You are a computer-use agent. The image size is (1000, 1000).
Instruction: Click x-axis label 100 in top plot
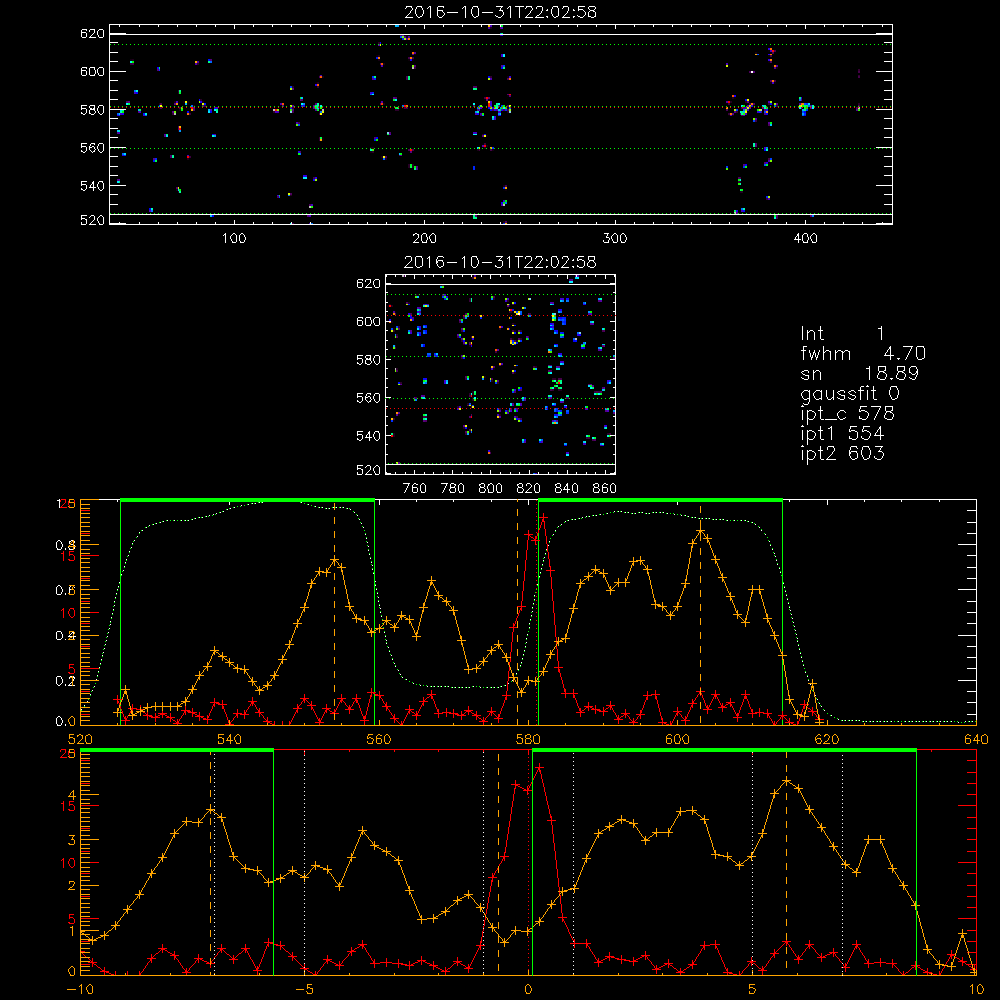click(x=234, y=239)
